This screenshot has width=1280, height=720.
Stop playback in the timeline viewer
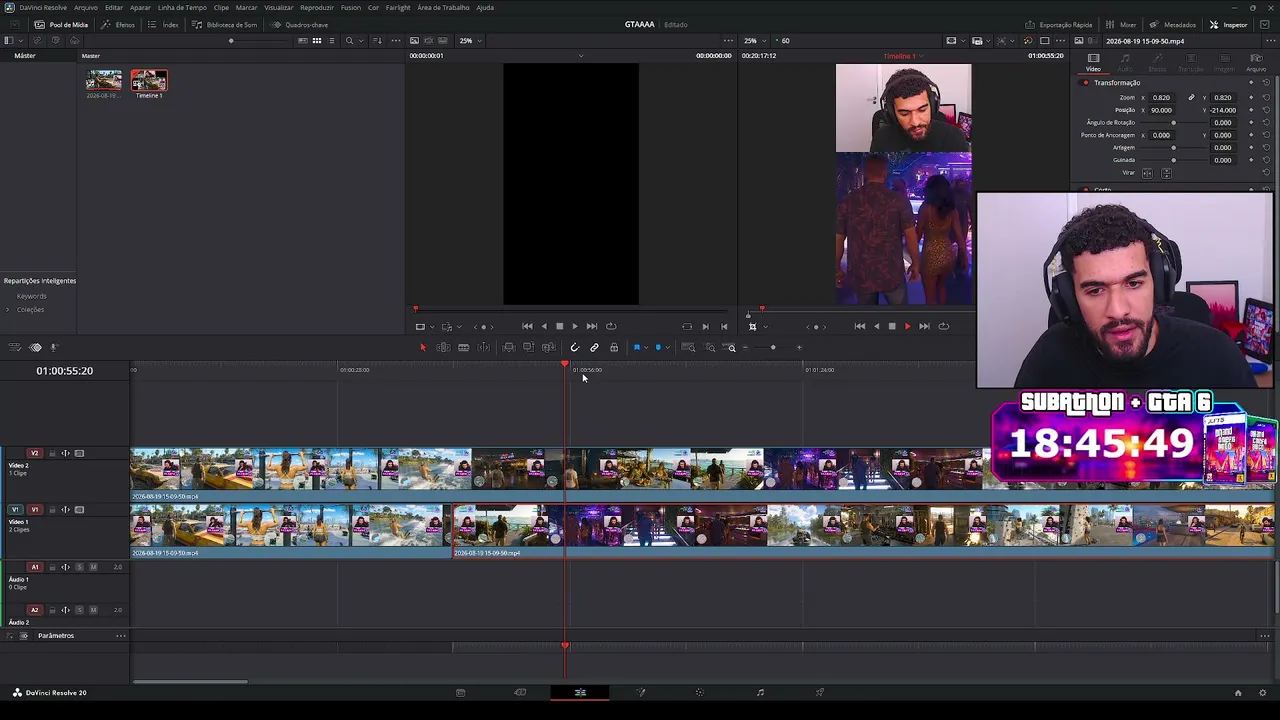(x=892, y=326)
